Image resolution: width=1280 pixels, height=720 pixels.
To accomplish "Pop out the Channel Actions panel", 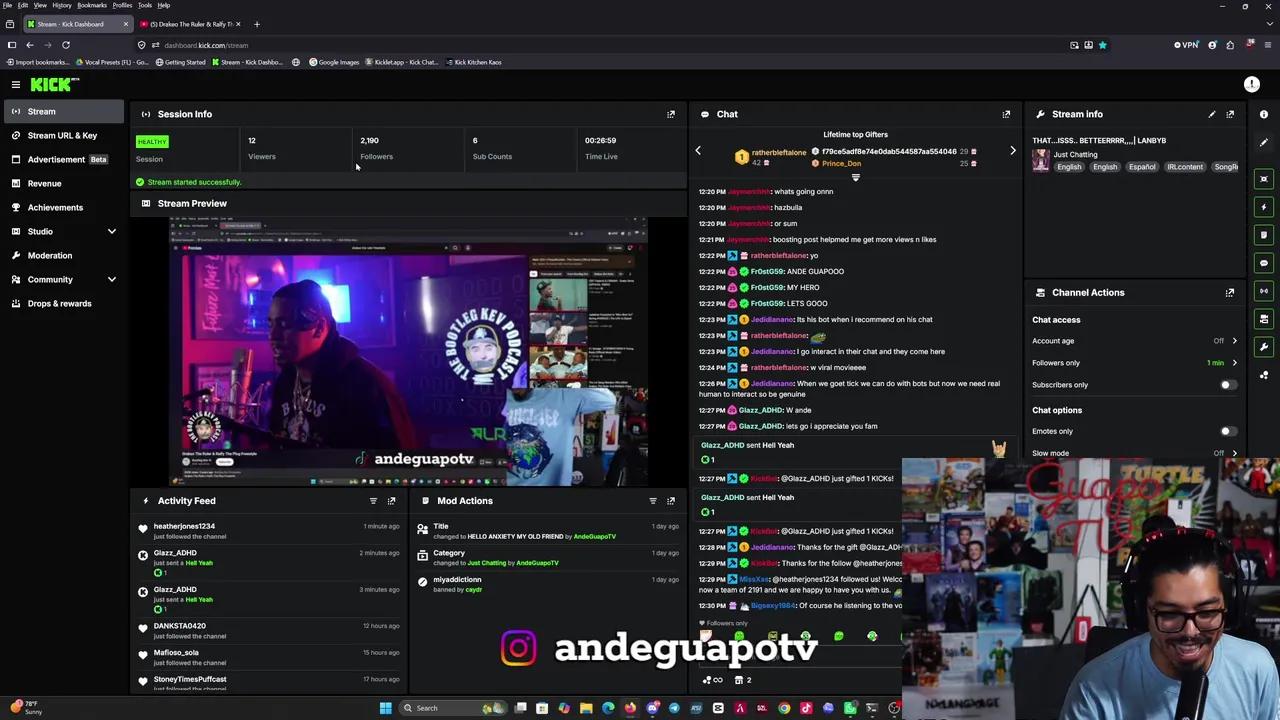I will (1230, 293).
